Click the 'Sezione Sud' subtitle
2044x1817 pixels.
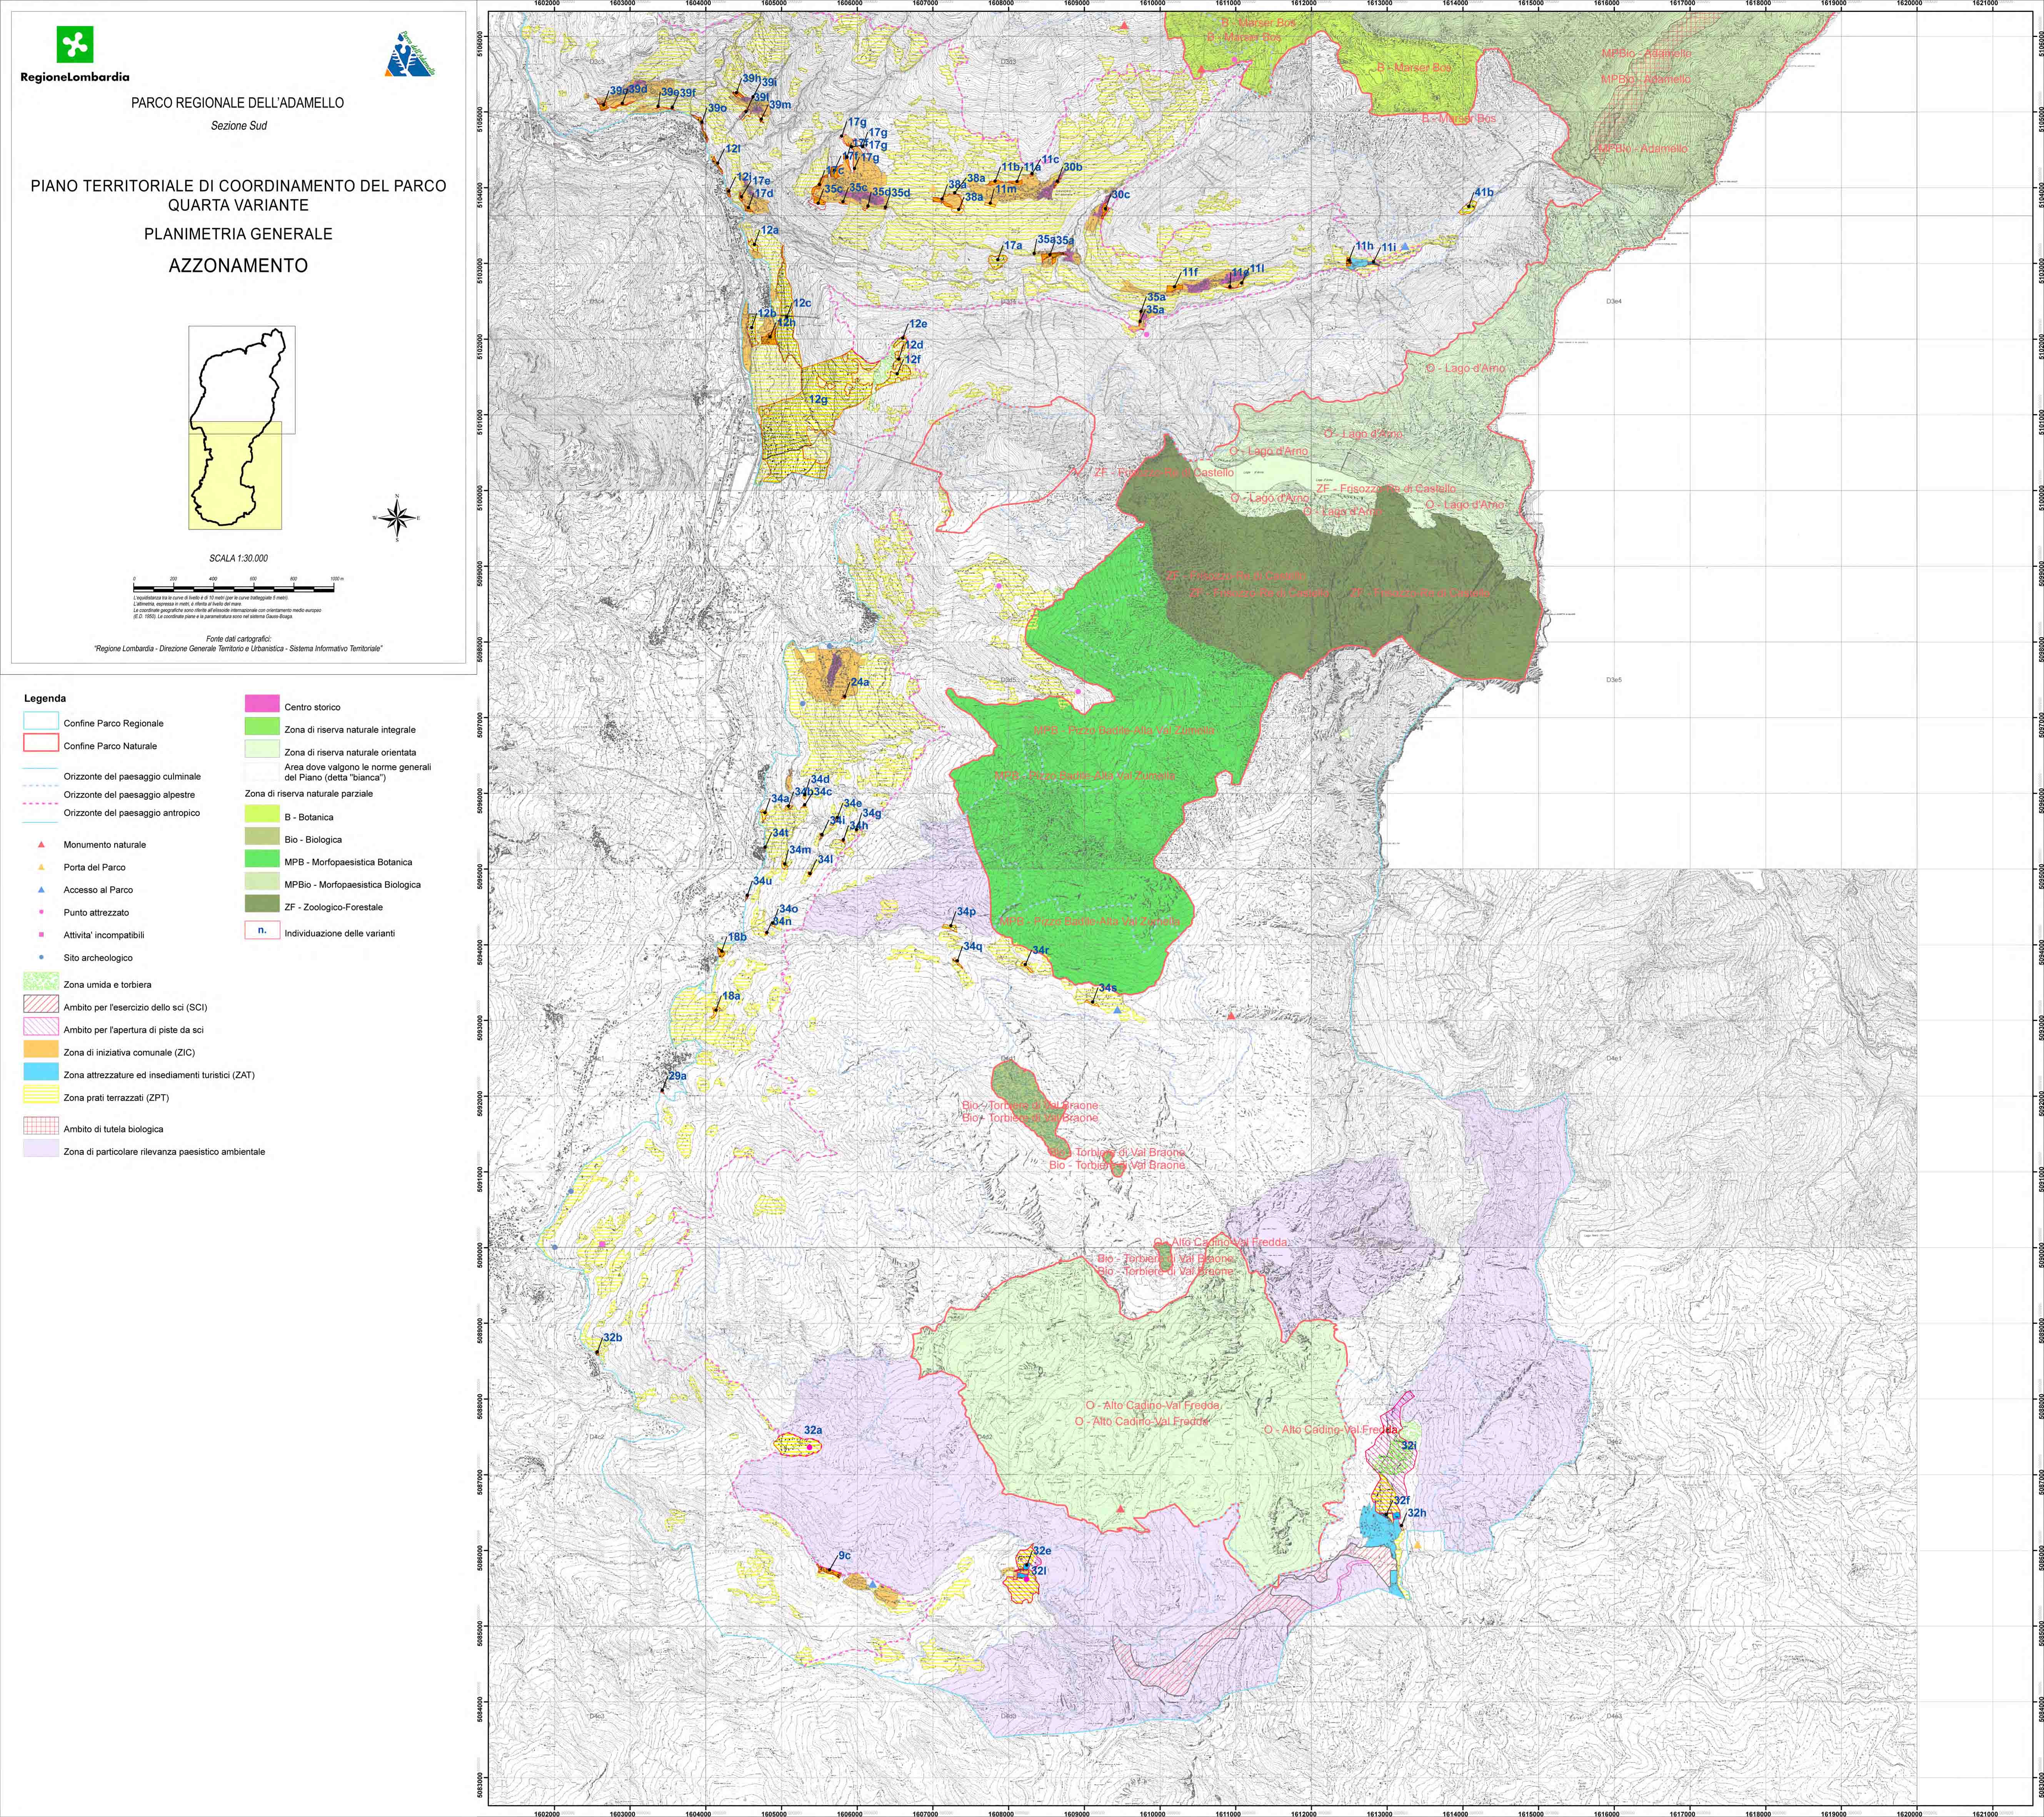[239, 126]
